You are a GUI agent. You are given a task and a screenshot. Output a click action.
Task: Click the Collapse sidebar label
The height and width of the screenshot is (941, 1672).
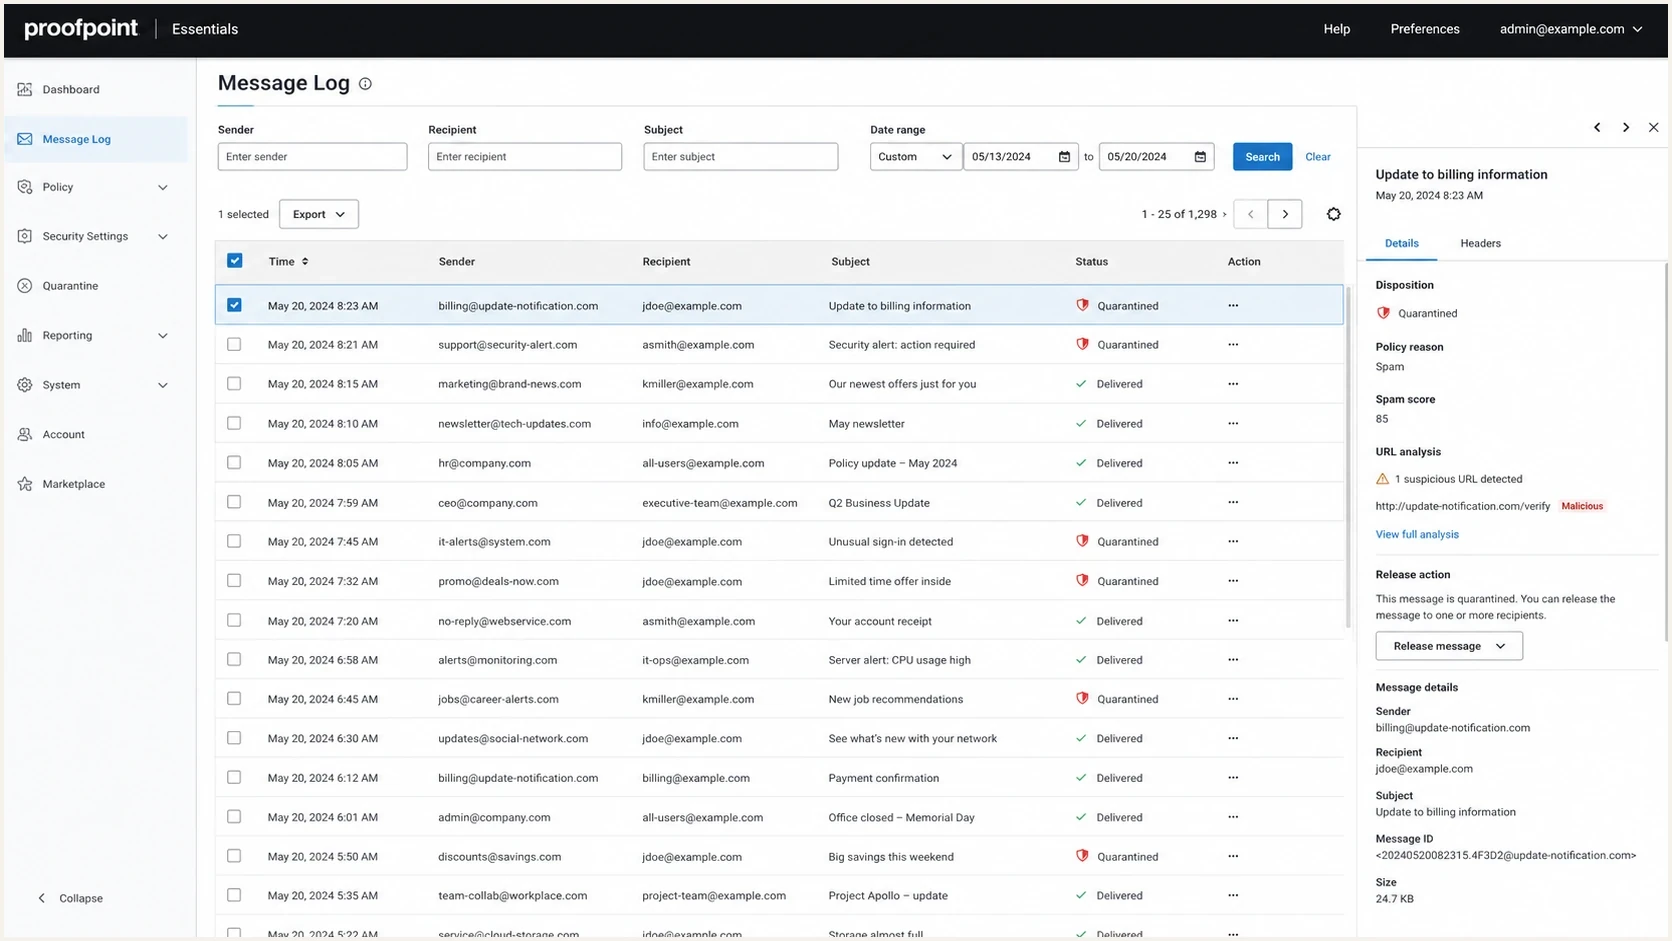81,898
